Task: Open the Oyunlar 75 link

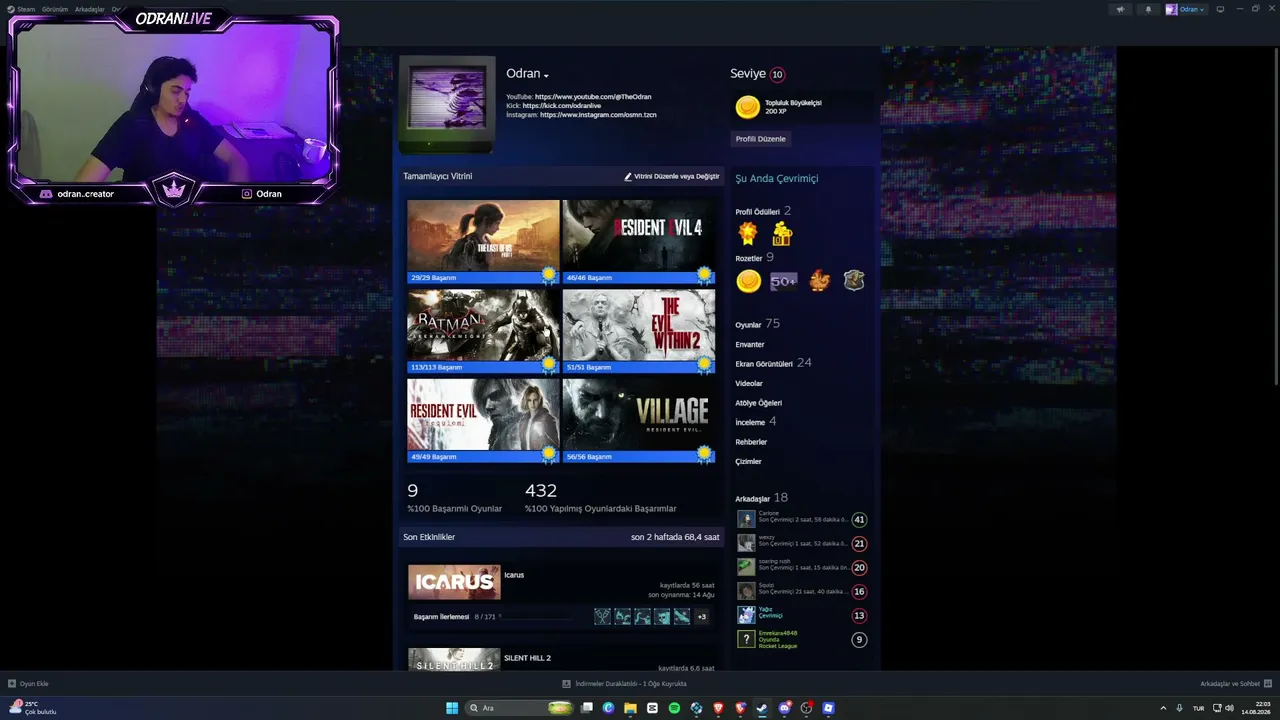Action: click(757, 325)
